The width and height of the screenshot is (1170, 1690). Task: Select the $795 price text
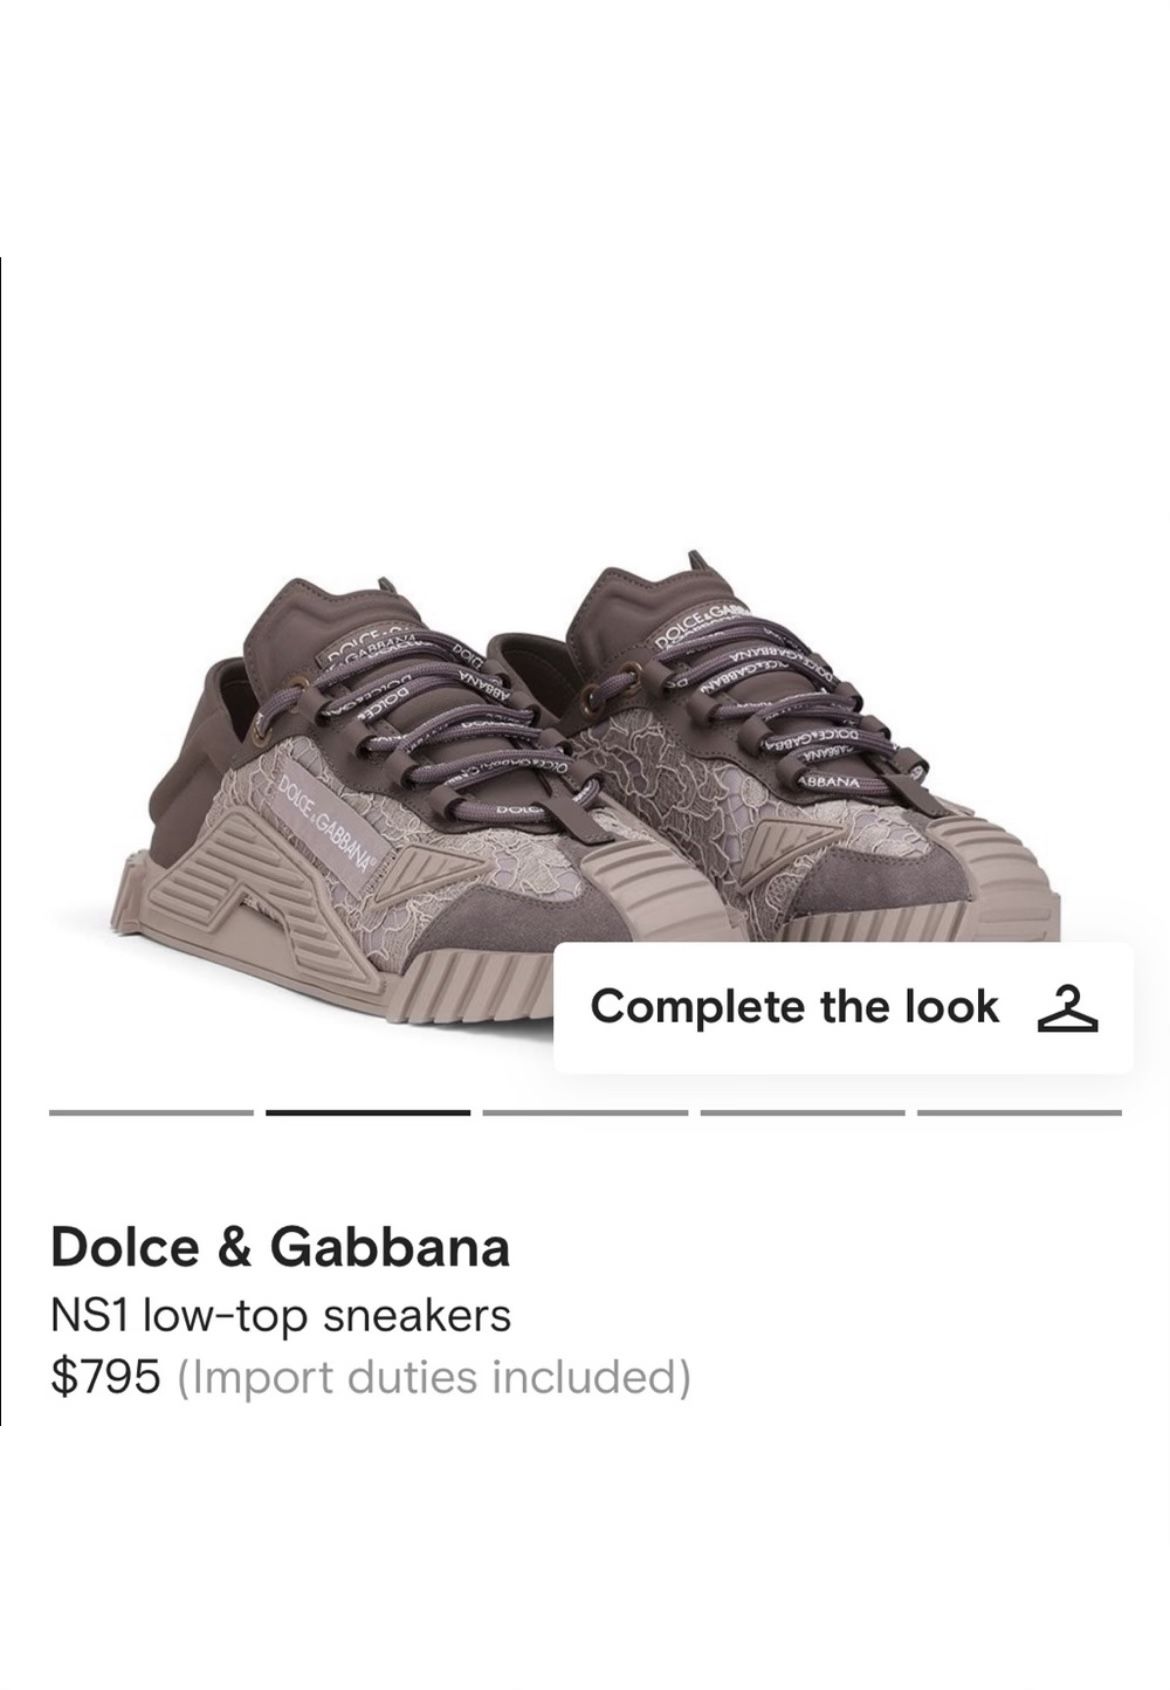coord(105,1377)
